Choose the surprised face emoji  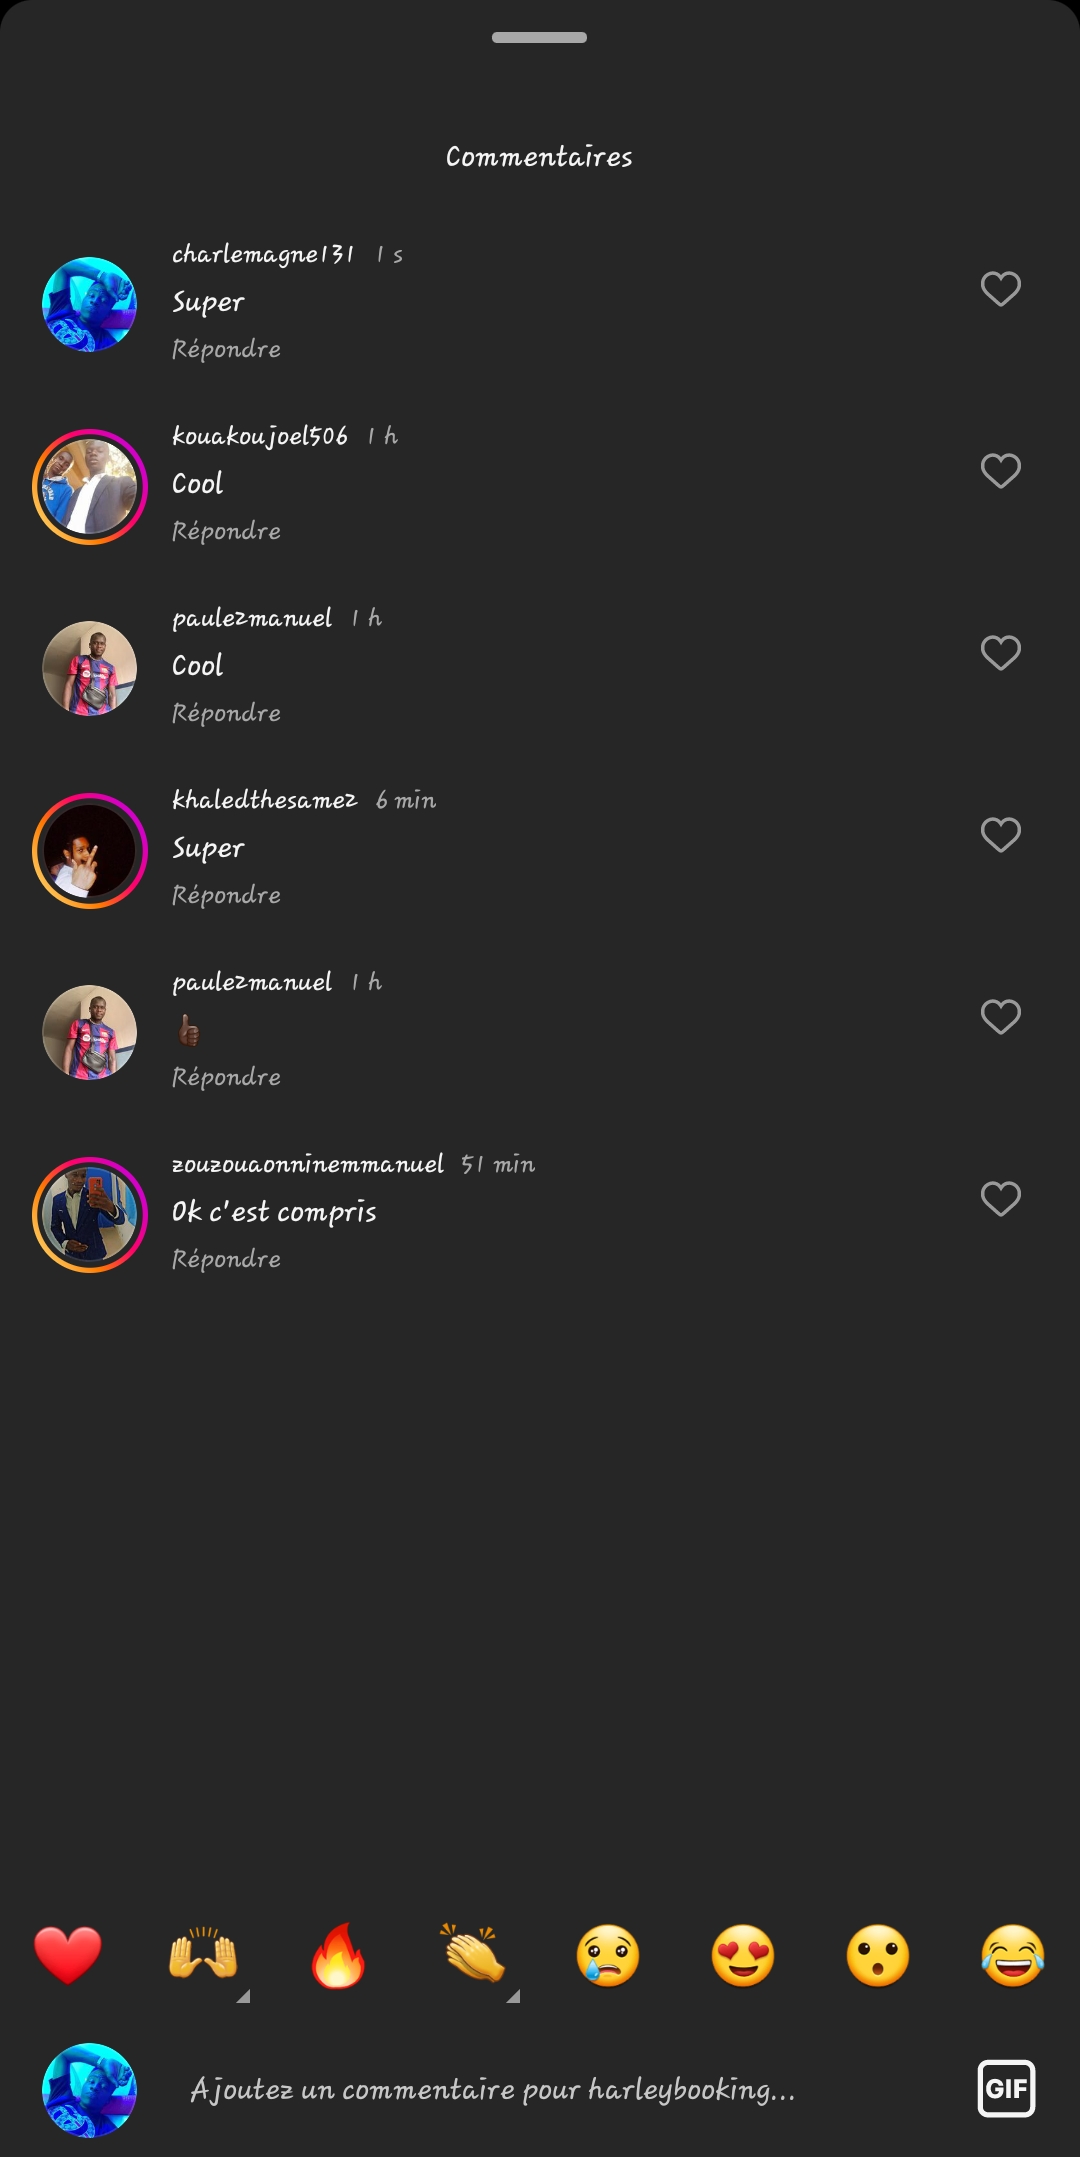878,1954
